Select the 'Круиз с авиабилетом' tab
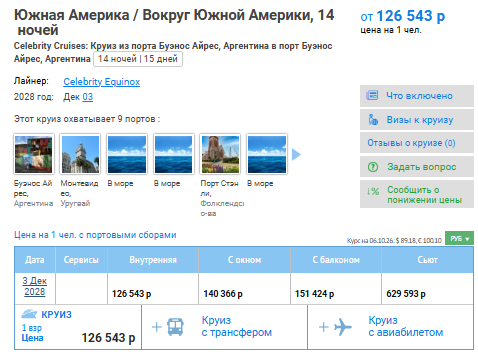 pos(390,327)
